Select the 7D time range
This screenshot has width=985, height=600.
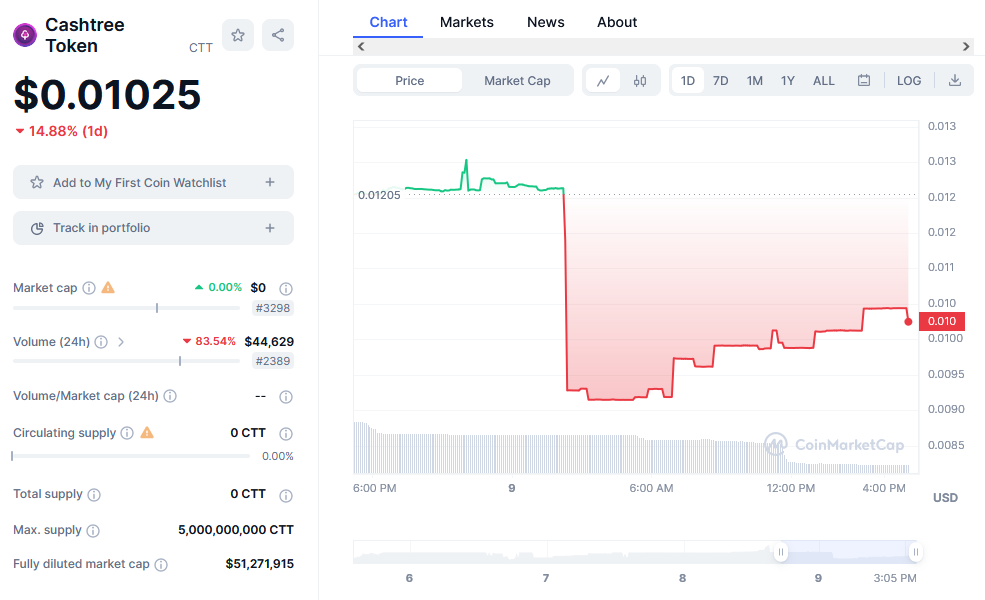[721, 80]
